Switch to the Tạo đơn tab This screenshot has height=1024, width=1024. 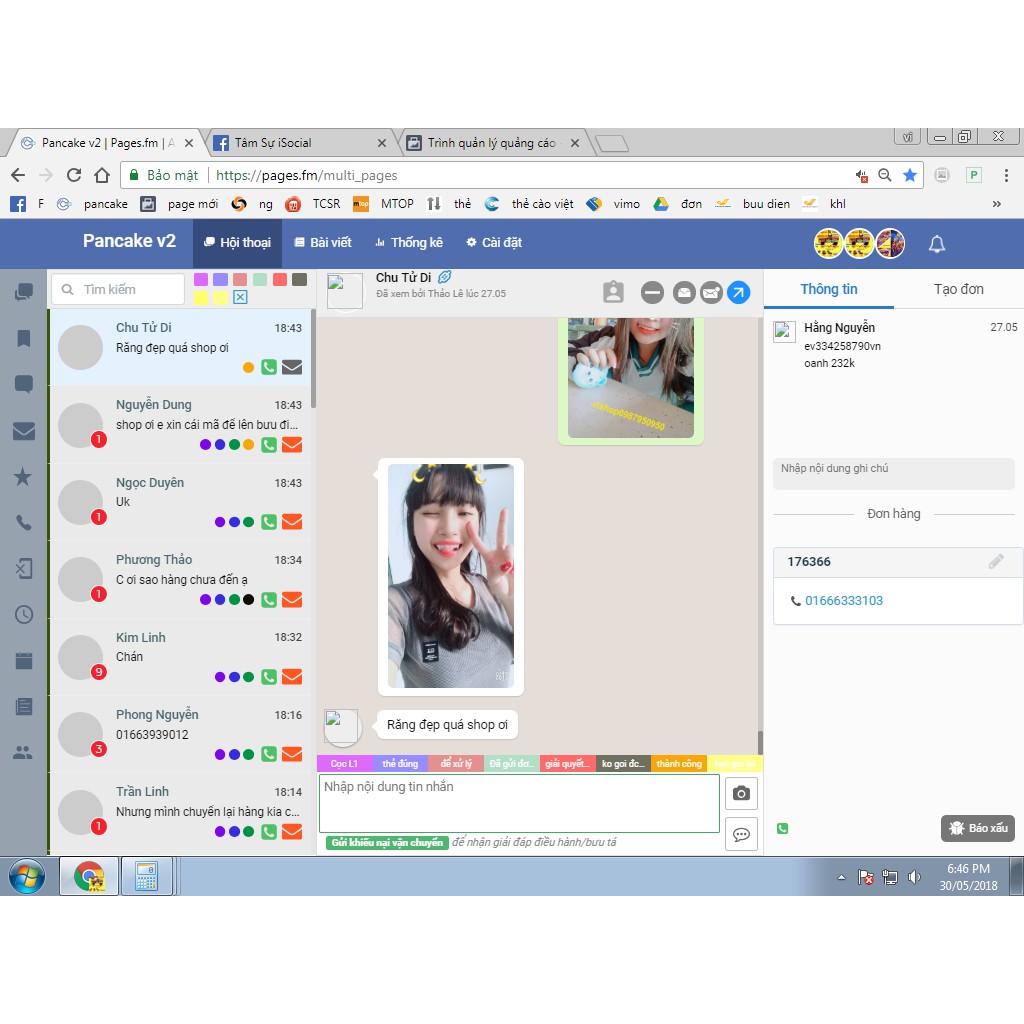pyautogui.click(x=958, y=289)
